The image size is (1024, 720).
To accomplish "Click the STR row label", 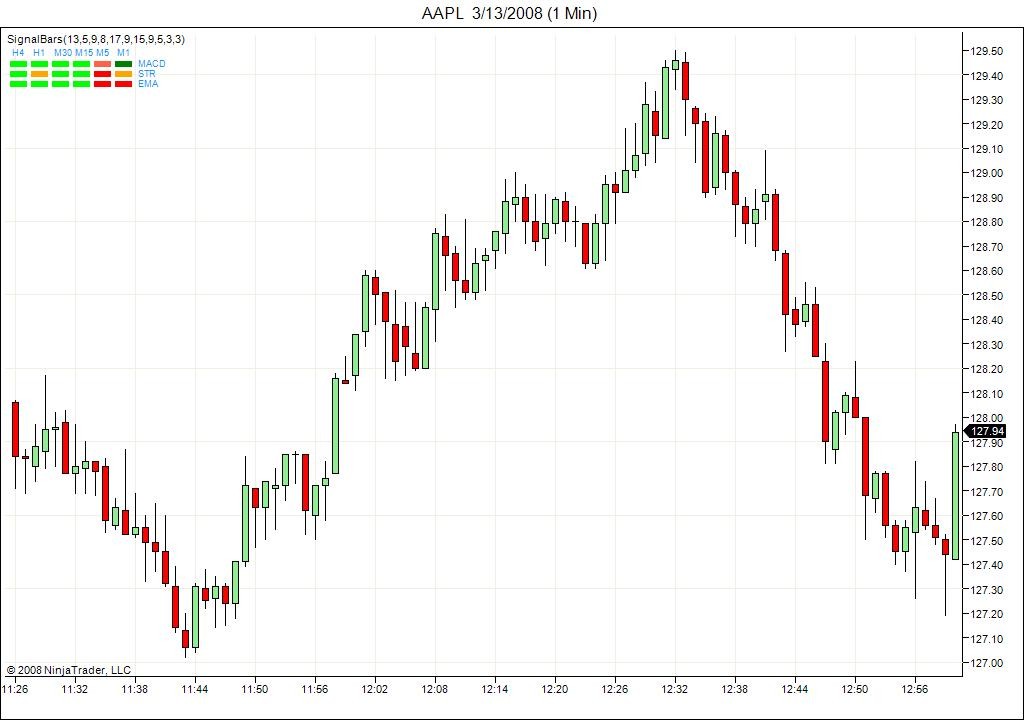I will [x=146, y=74].
